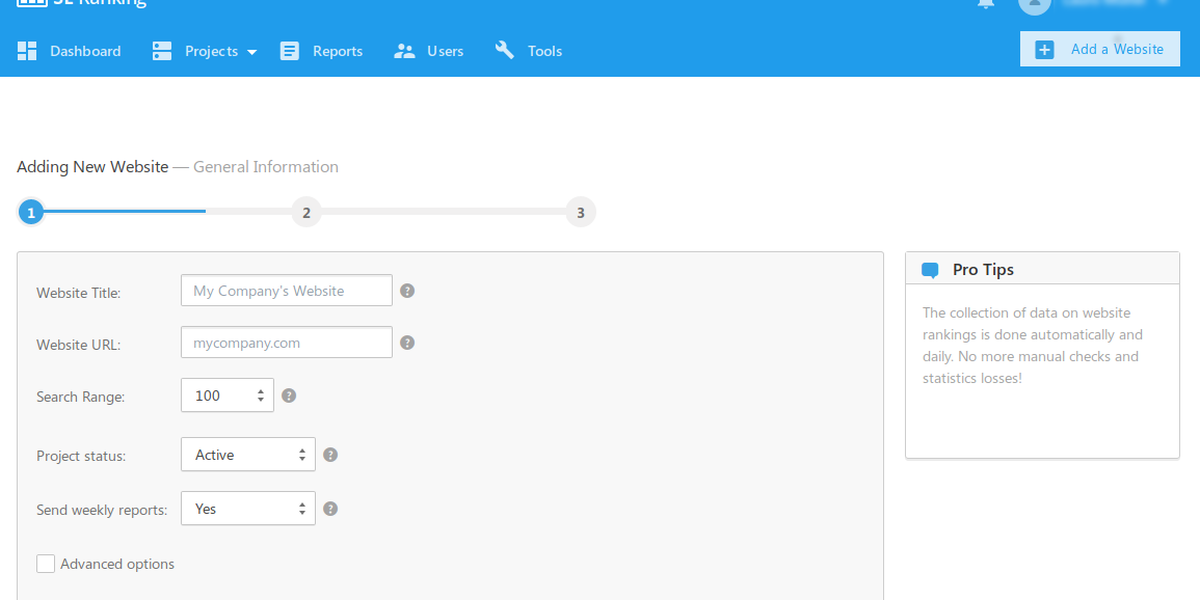
Task: Expand the Projects menu
Action: tap(205, 51)
